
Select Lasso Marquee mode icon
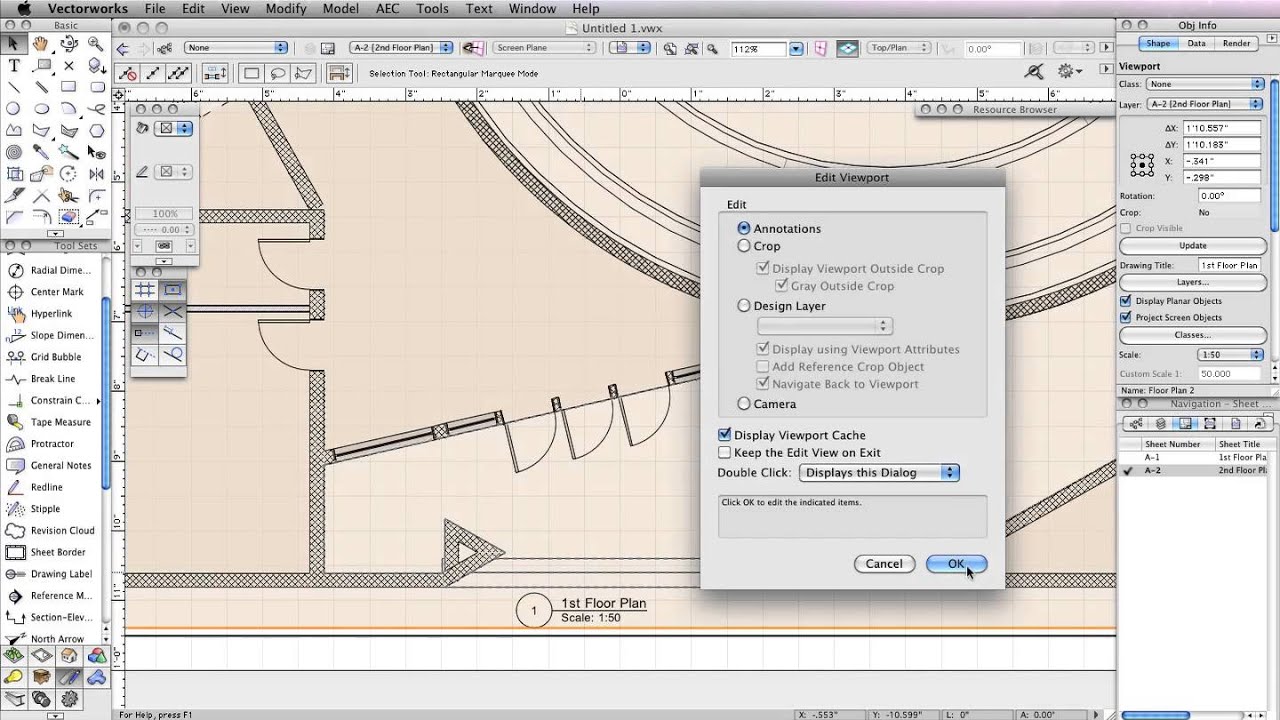point(278,73)
